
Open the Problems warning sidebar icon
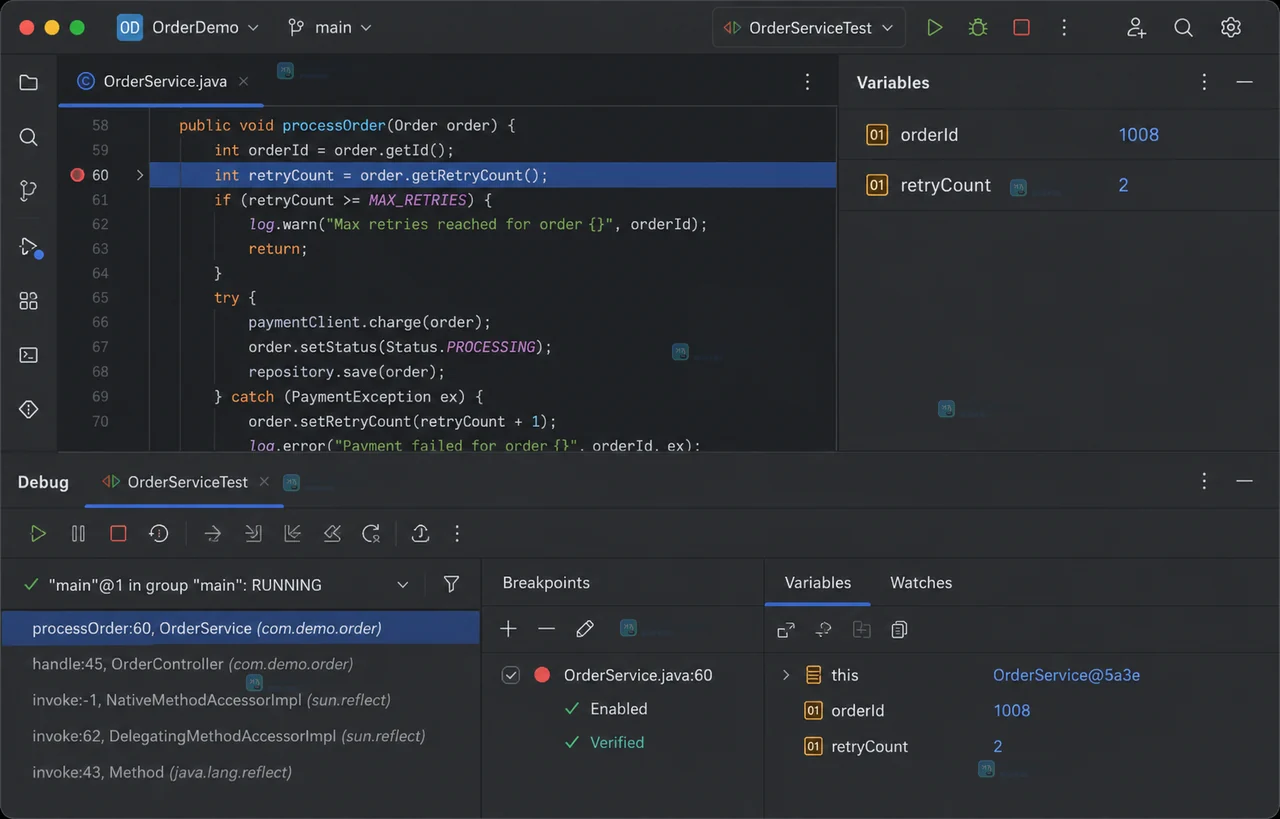pos(28,409)
